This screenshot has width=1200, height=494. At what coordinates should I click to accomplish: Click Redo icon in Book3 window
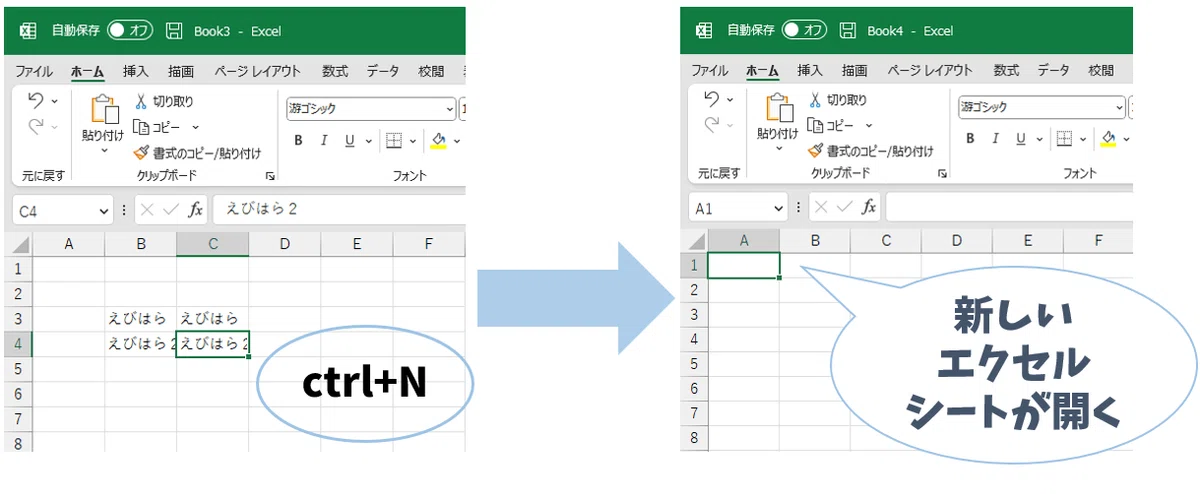pos(36,126)
